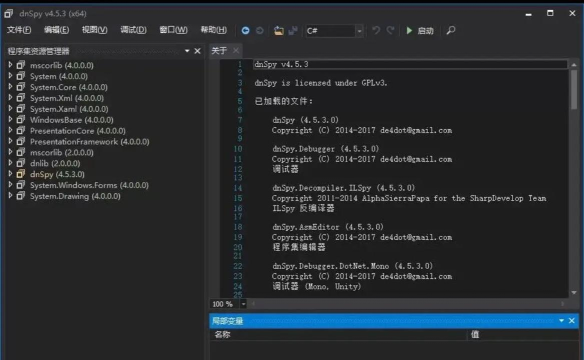Click the open file folder icon

[x=279, y=31]
